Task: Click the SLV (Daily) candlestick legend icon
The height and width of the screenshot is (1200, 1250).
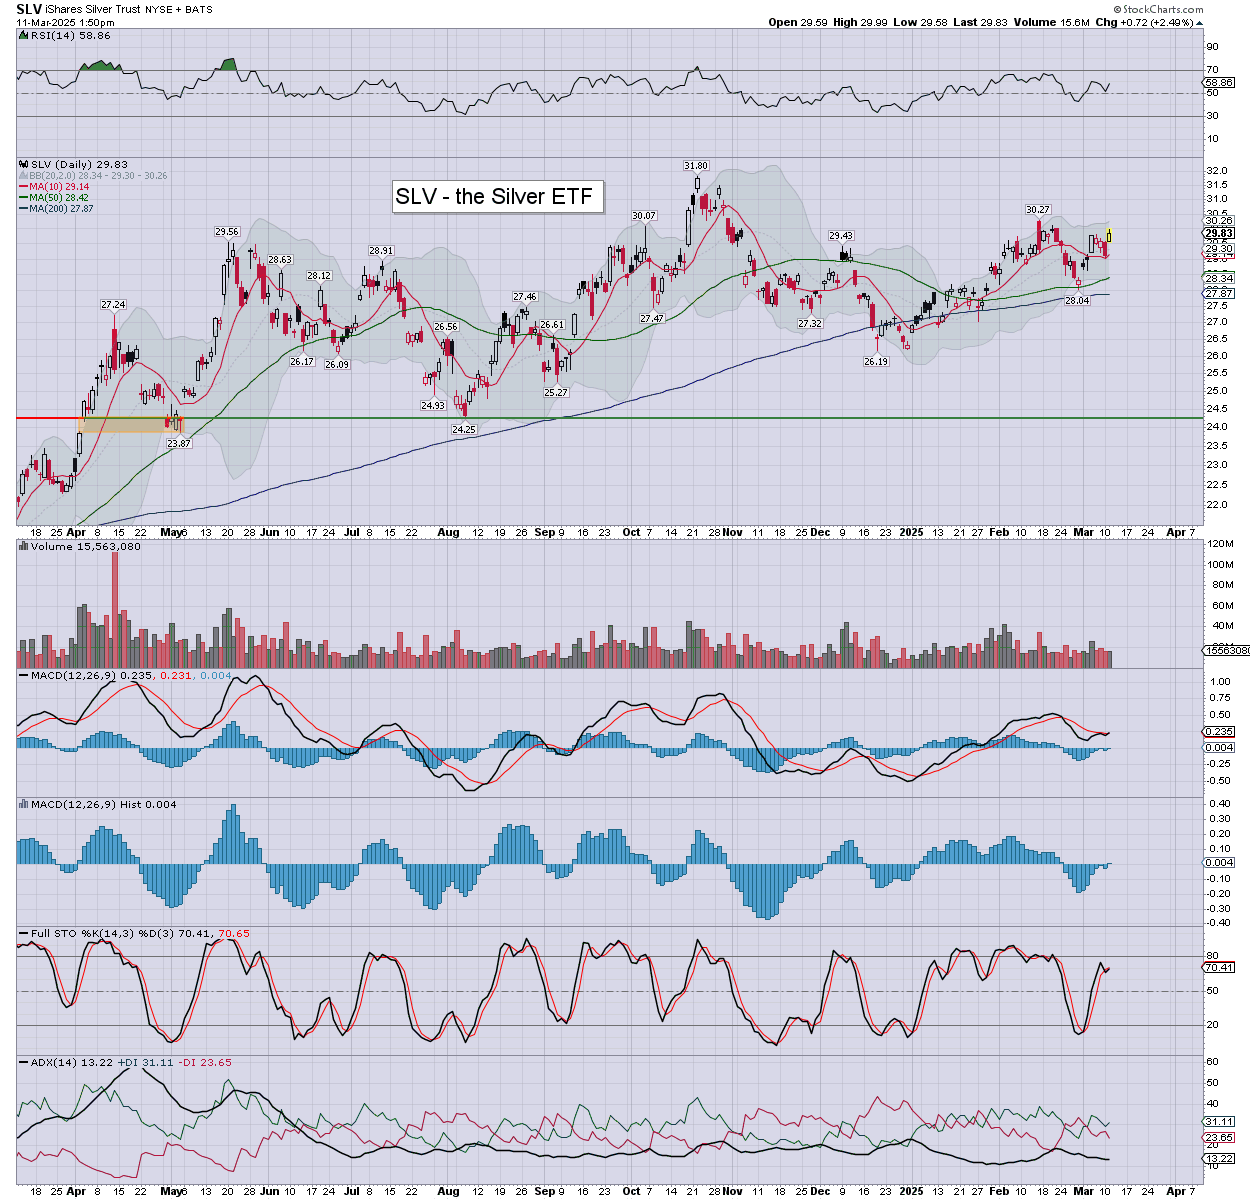Action: click(x=24, y=164)
